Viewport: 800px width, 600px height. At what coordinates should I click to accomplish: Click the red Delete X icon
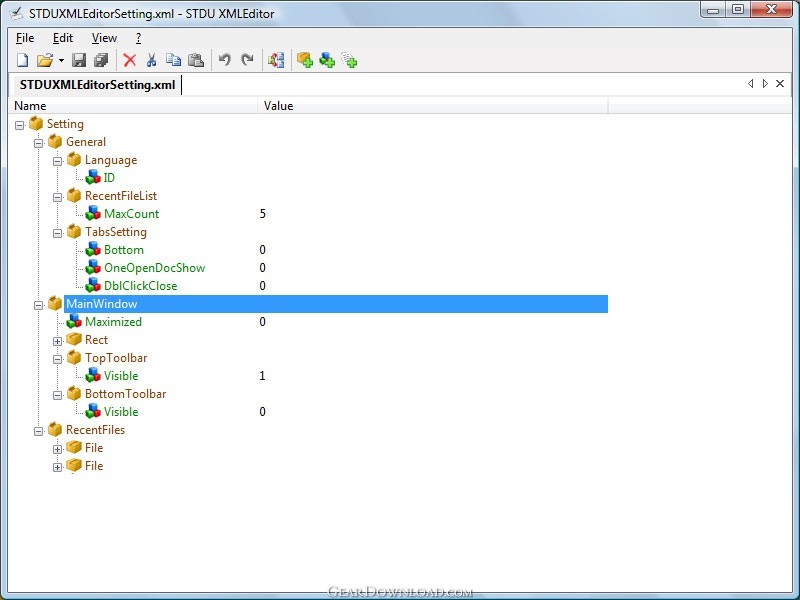point(130,60)
